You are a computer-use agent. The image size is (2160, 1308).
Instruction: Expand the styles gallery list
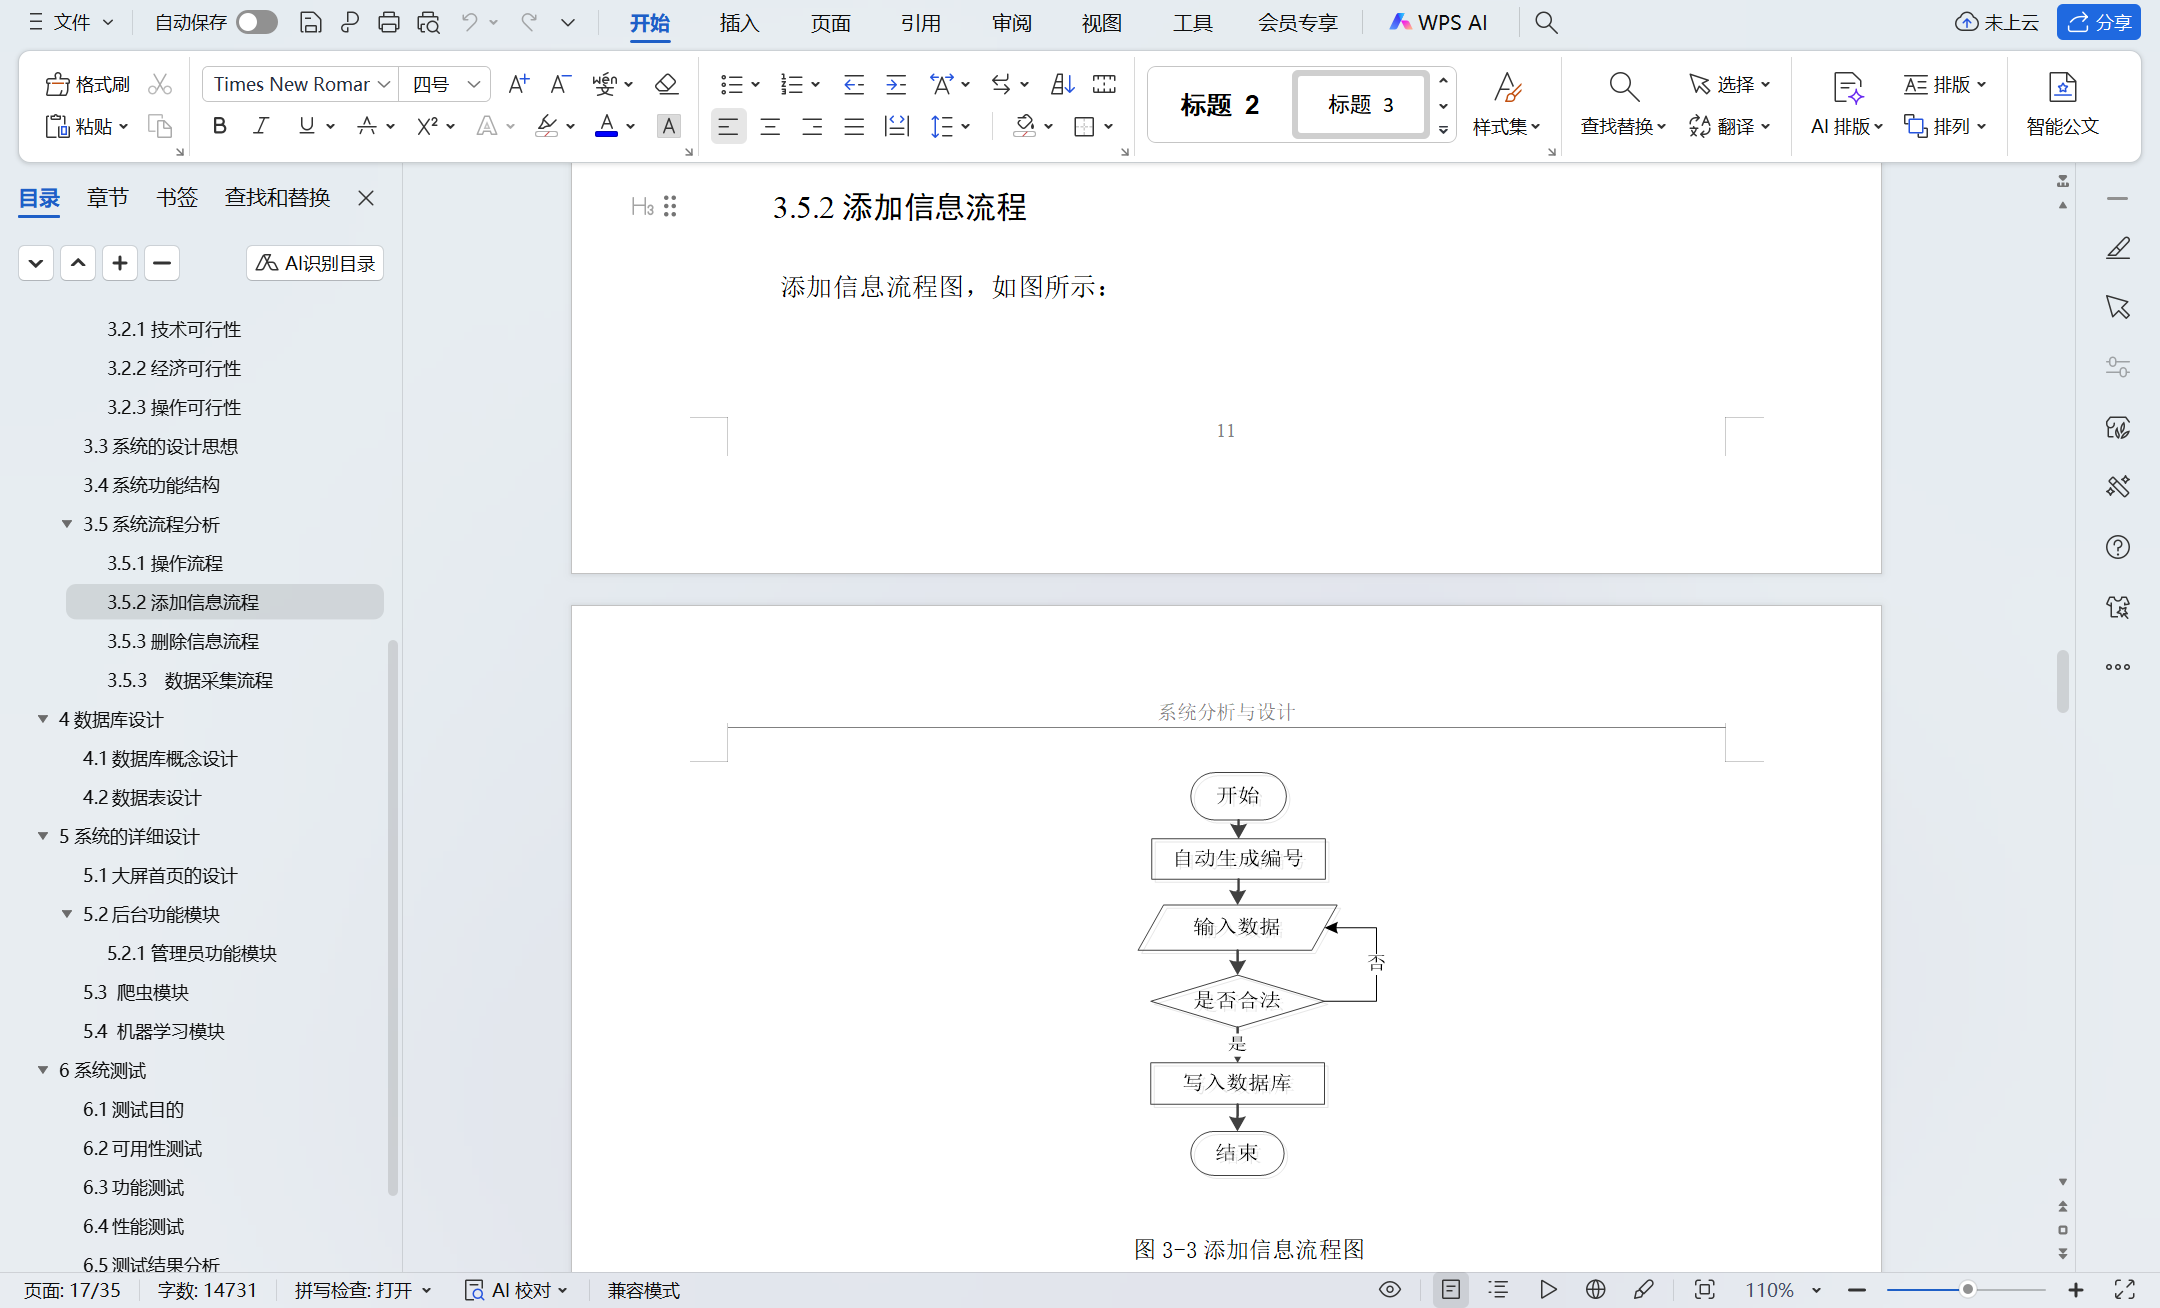click(1443, 129)
